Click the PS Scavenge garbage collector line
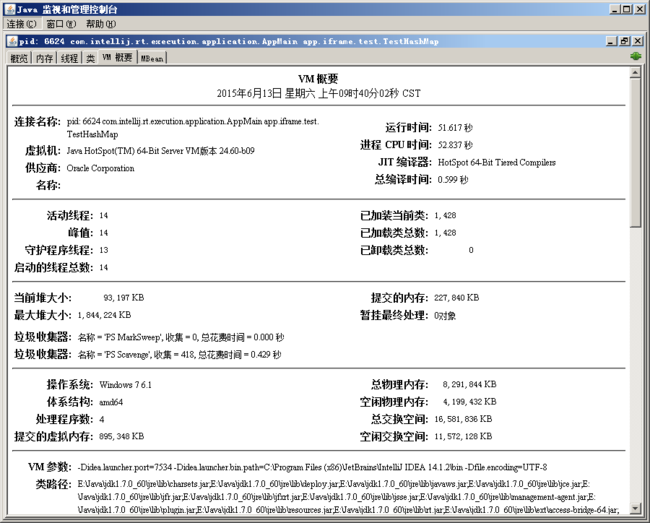The height and width of the screenshot is (523, 650). point(179,355)
